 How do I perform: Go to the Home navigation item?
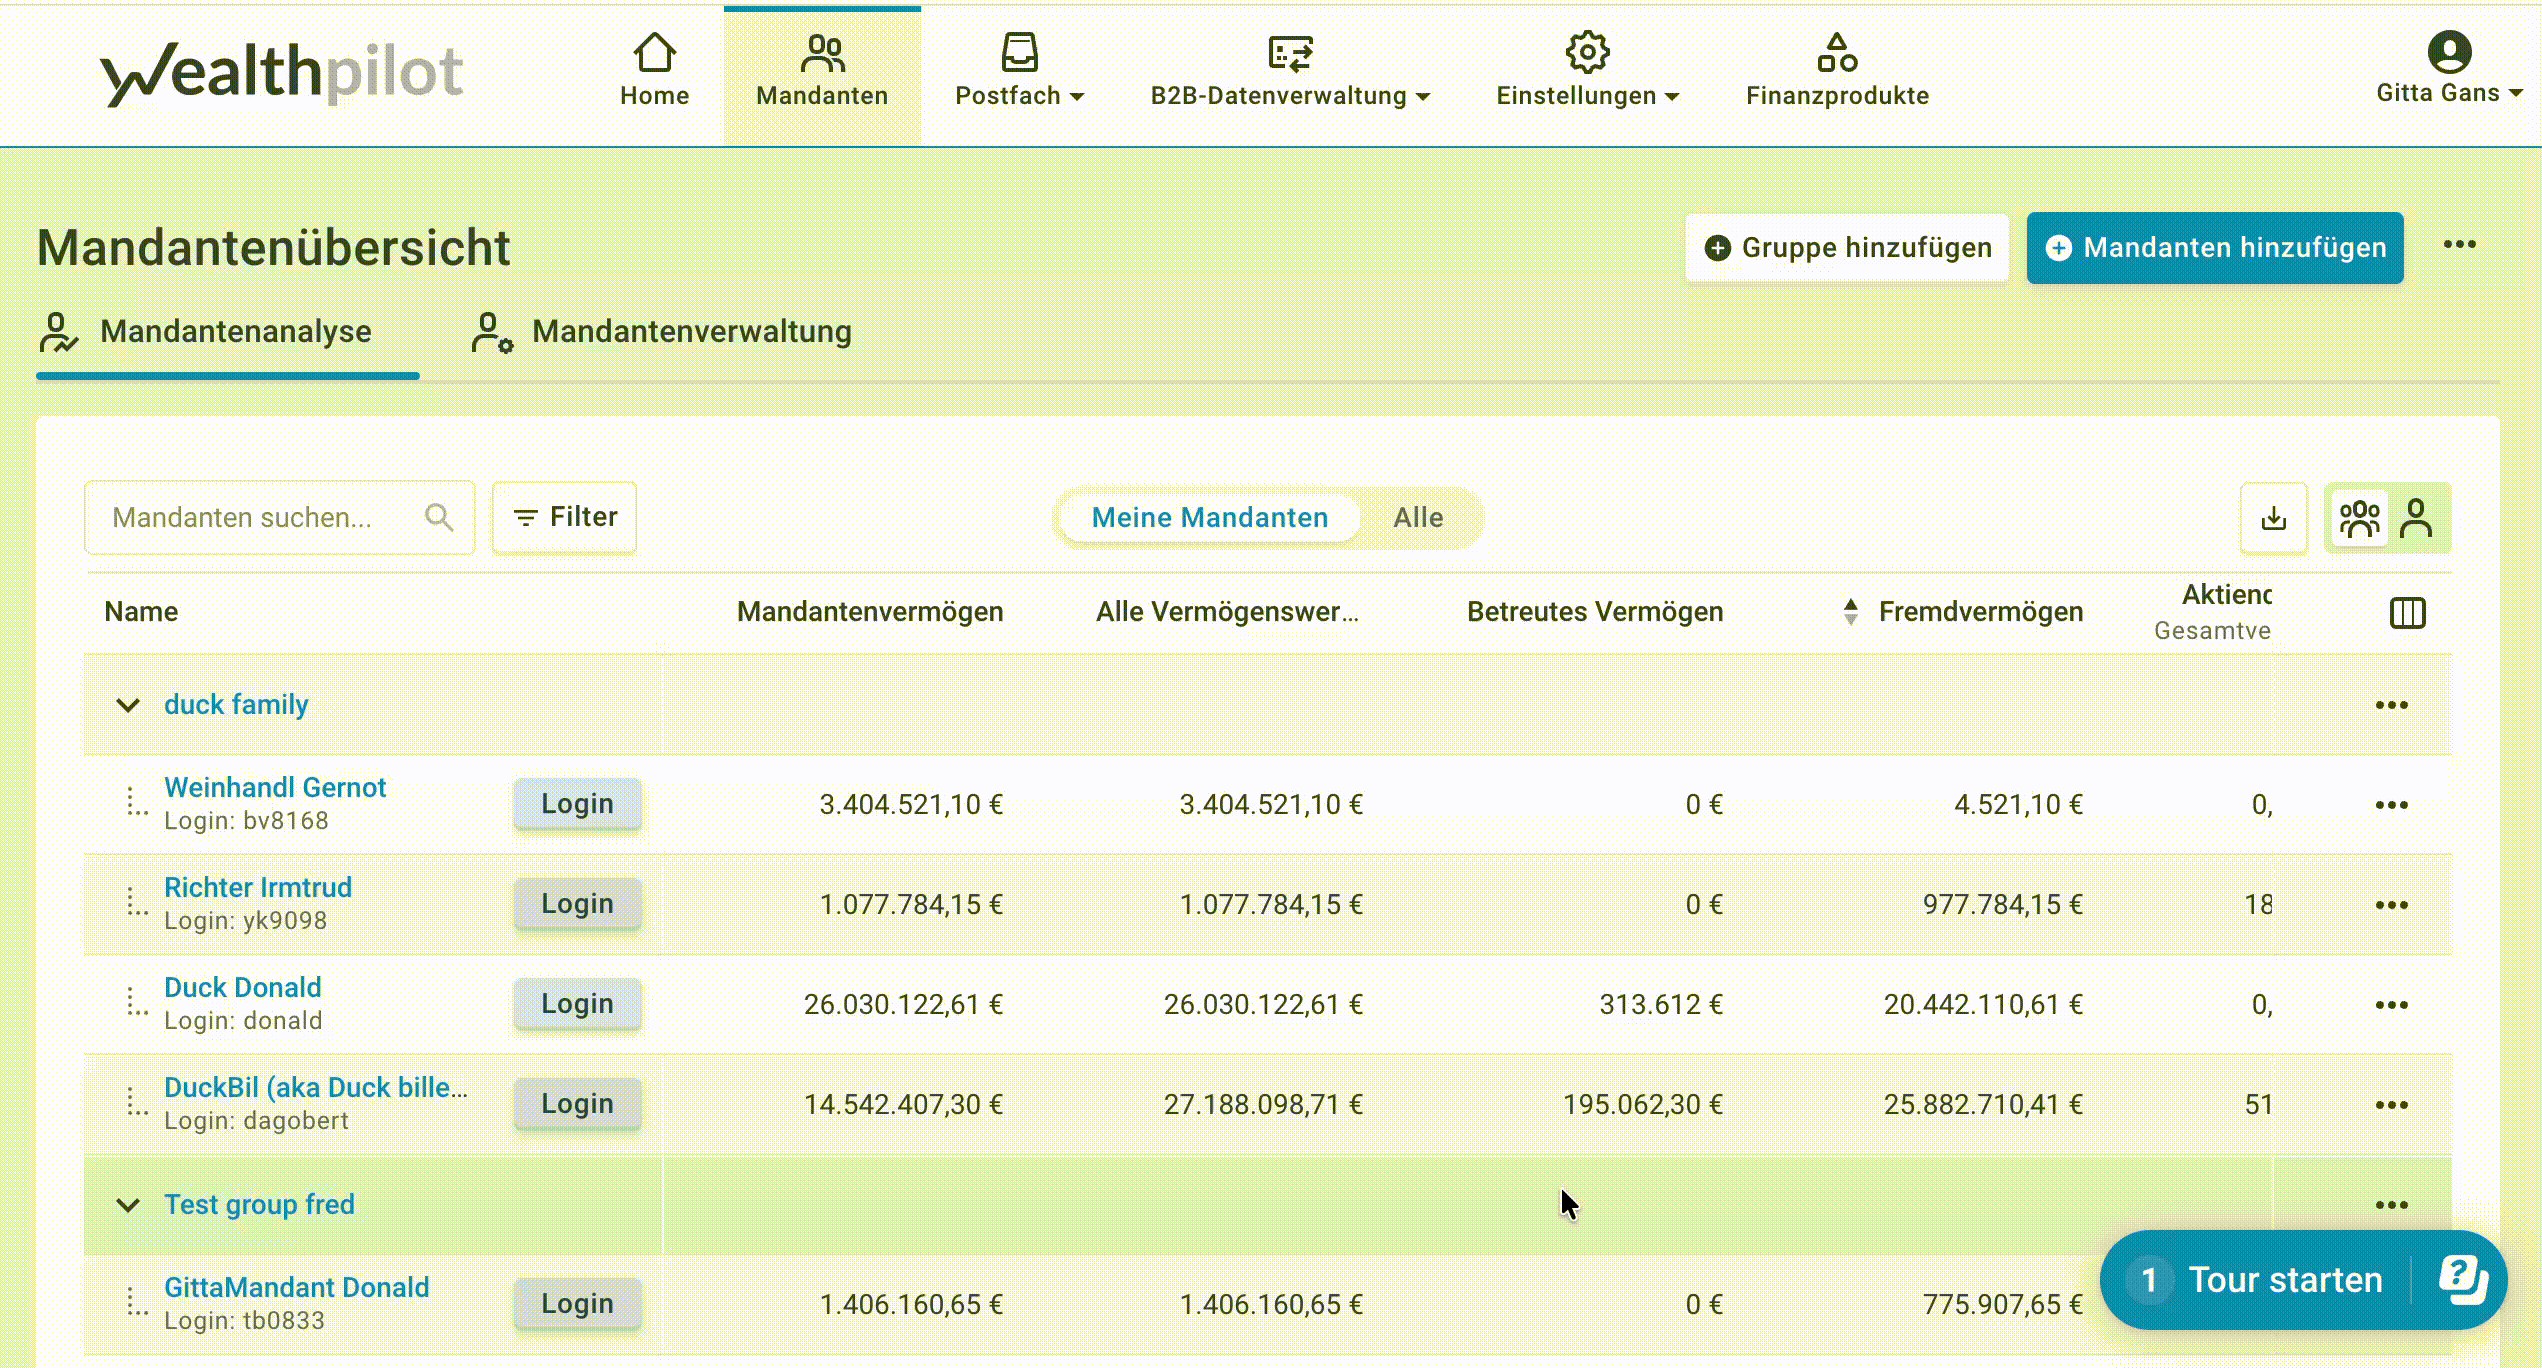654,70
